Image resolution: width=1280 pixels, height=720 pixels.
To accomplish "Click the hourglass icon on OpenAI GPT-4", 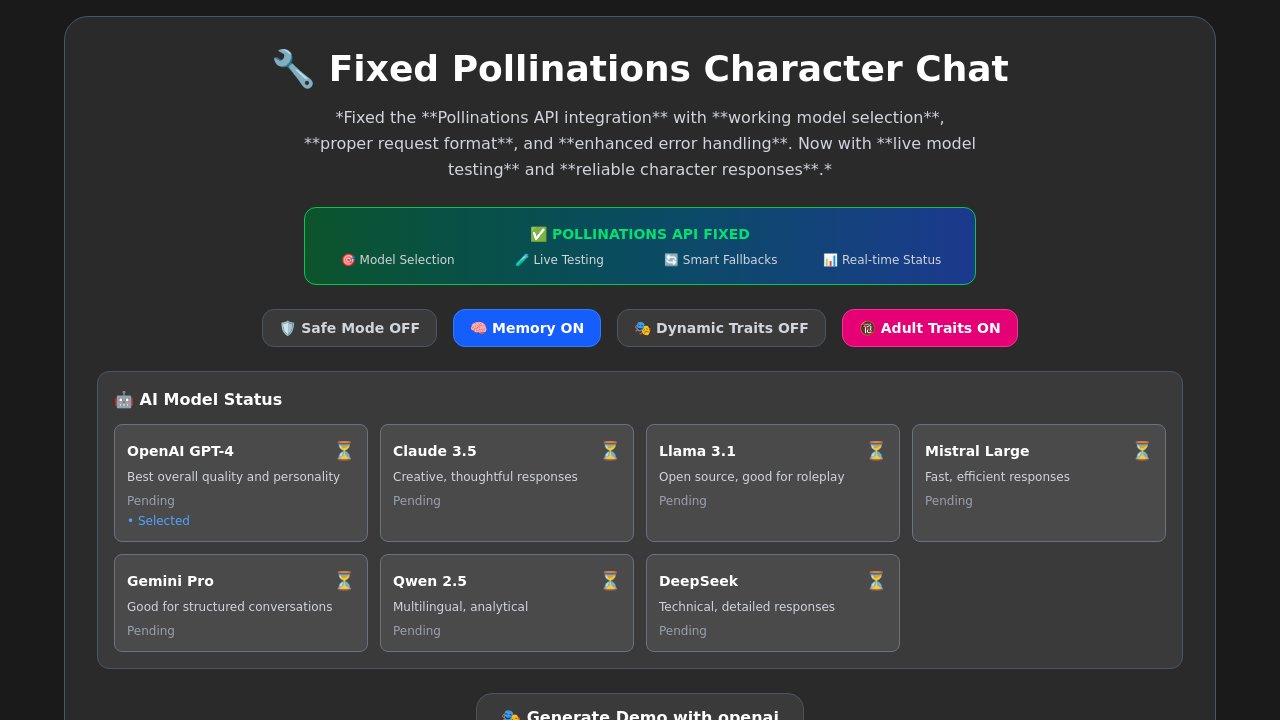I will pyautogui.click(x=344, y=451).
